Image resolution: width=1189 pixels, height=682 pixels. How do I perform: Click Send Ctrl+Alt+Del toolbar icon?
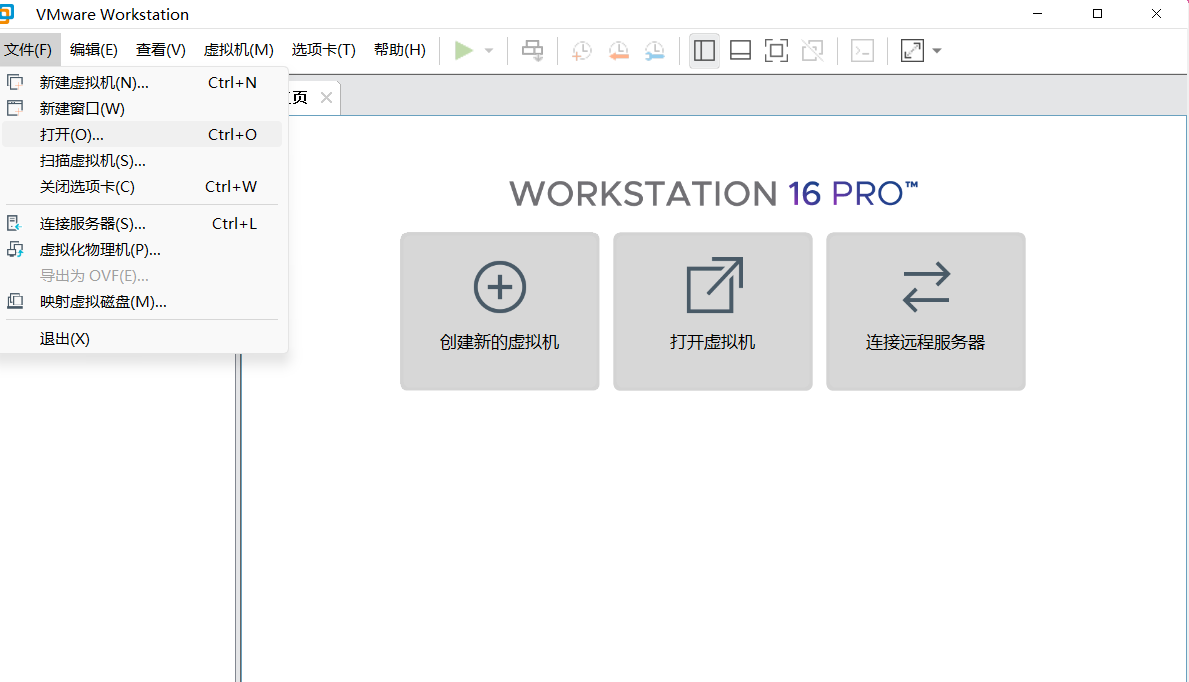point(532,51)
